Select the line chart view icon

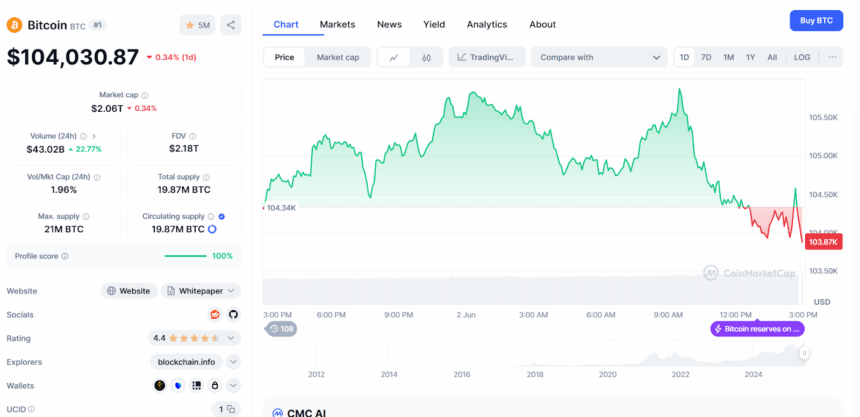coord(394,57)
